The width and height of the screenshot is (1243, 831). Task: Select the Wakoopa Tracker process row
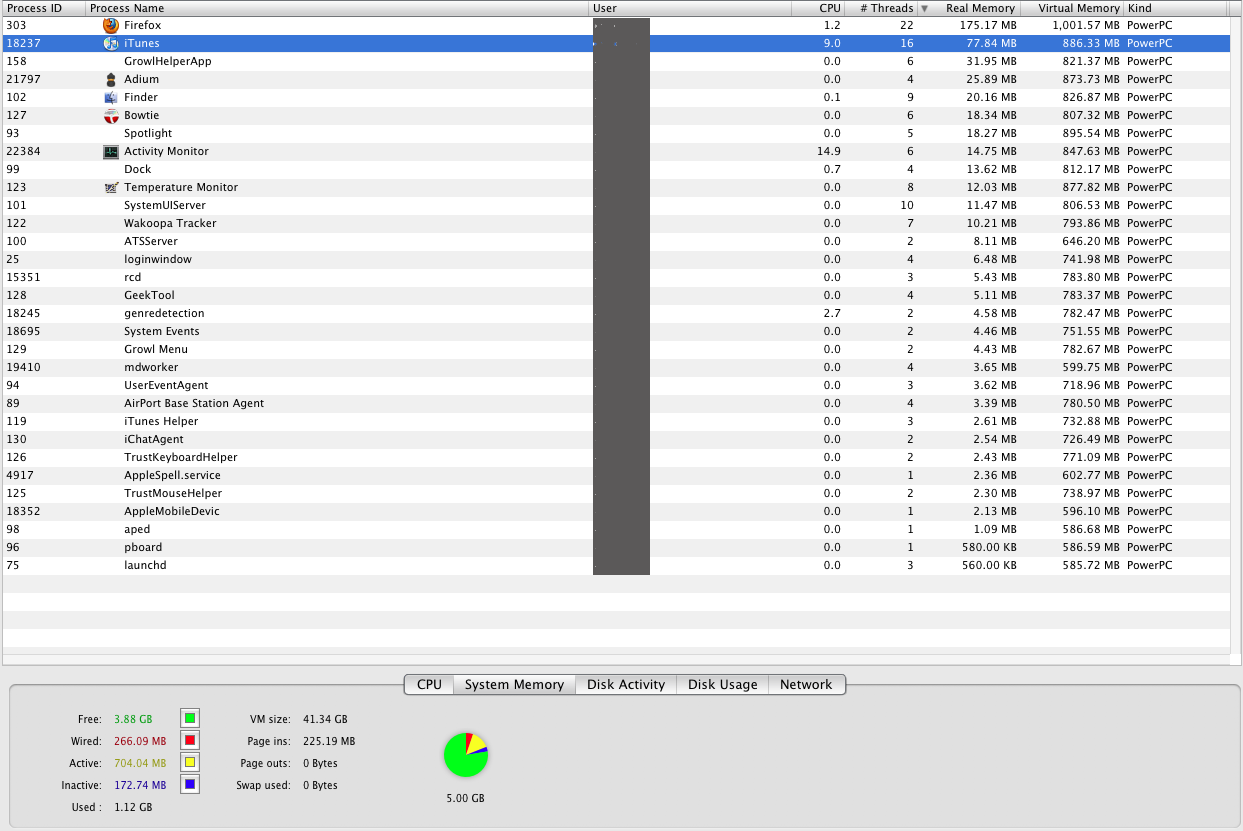[x=616, y=223]
